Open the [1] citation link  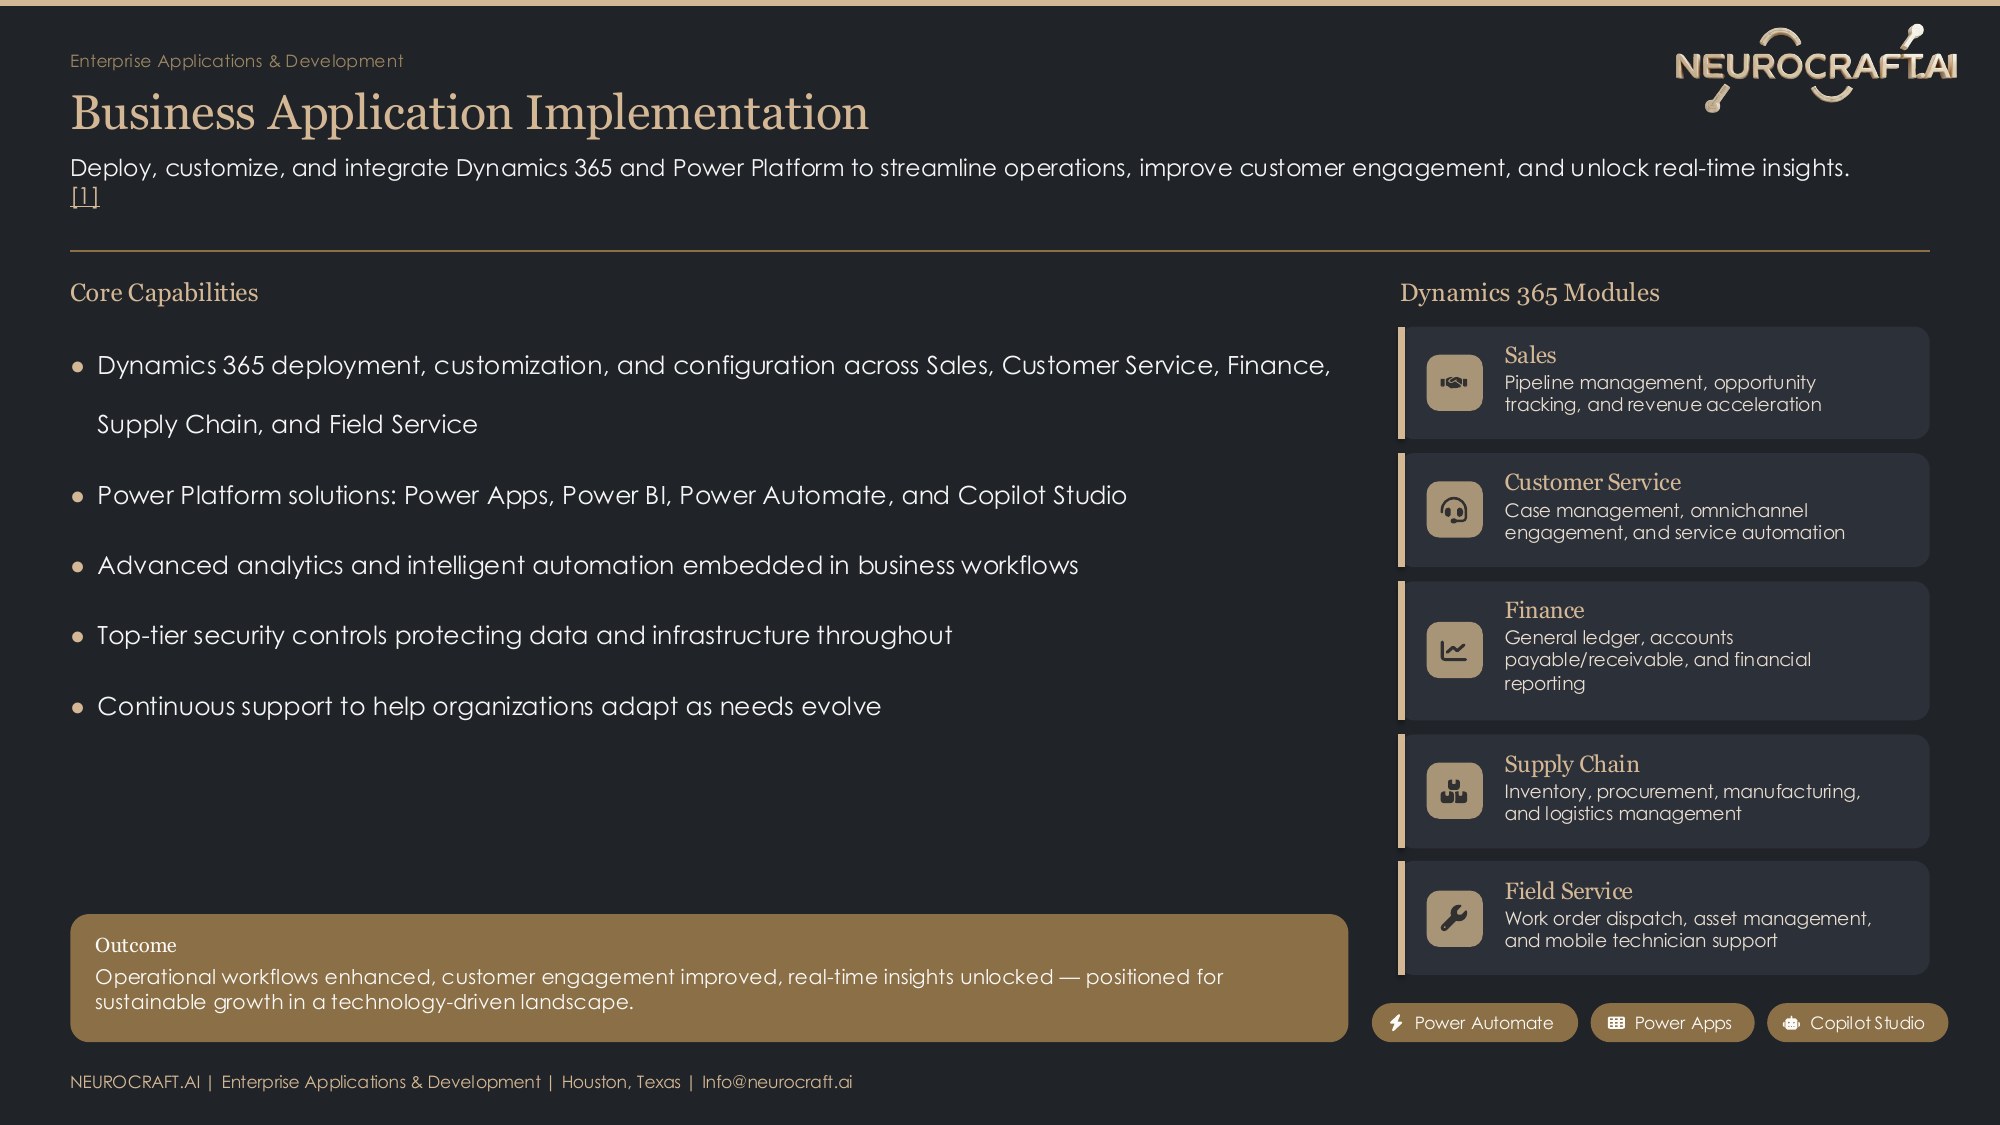[x=85, y=196]
